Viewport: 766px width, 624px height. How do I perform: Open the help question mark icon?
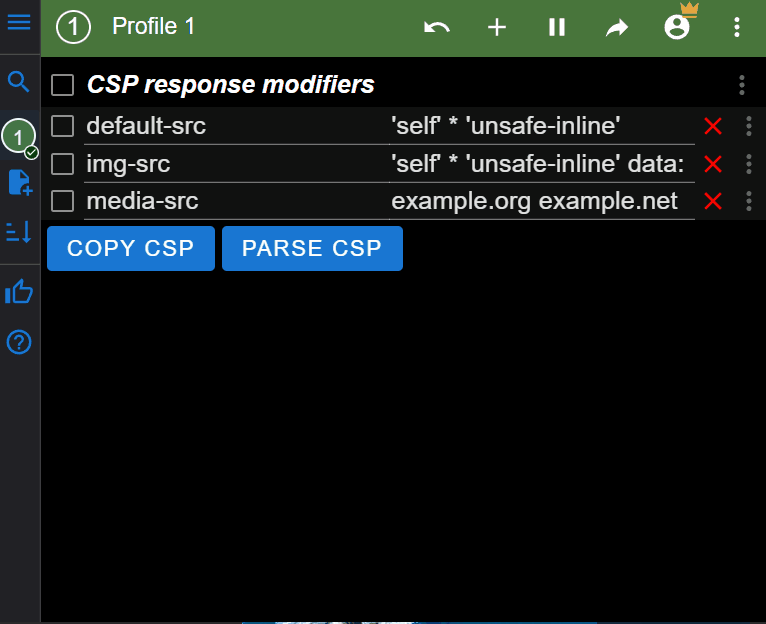tap(19, 343)
